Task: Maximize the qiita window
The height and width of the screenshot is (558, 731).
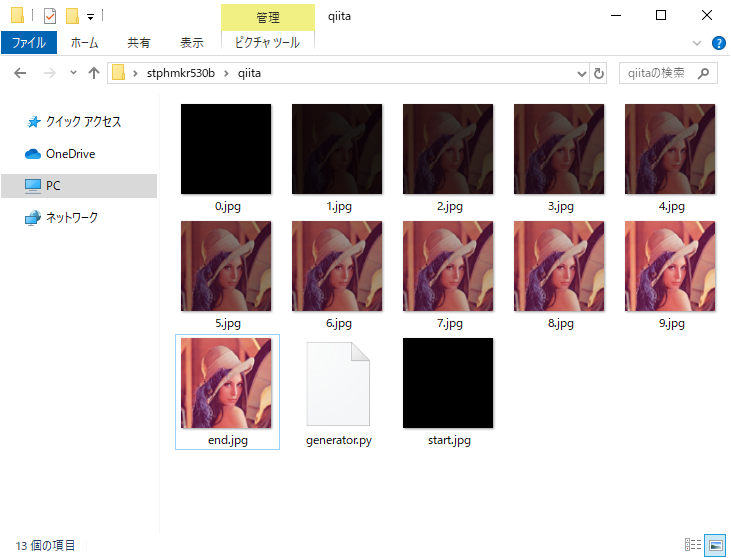Action: click(x=661, y=15)
